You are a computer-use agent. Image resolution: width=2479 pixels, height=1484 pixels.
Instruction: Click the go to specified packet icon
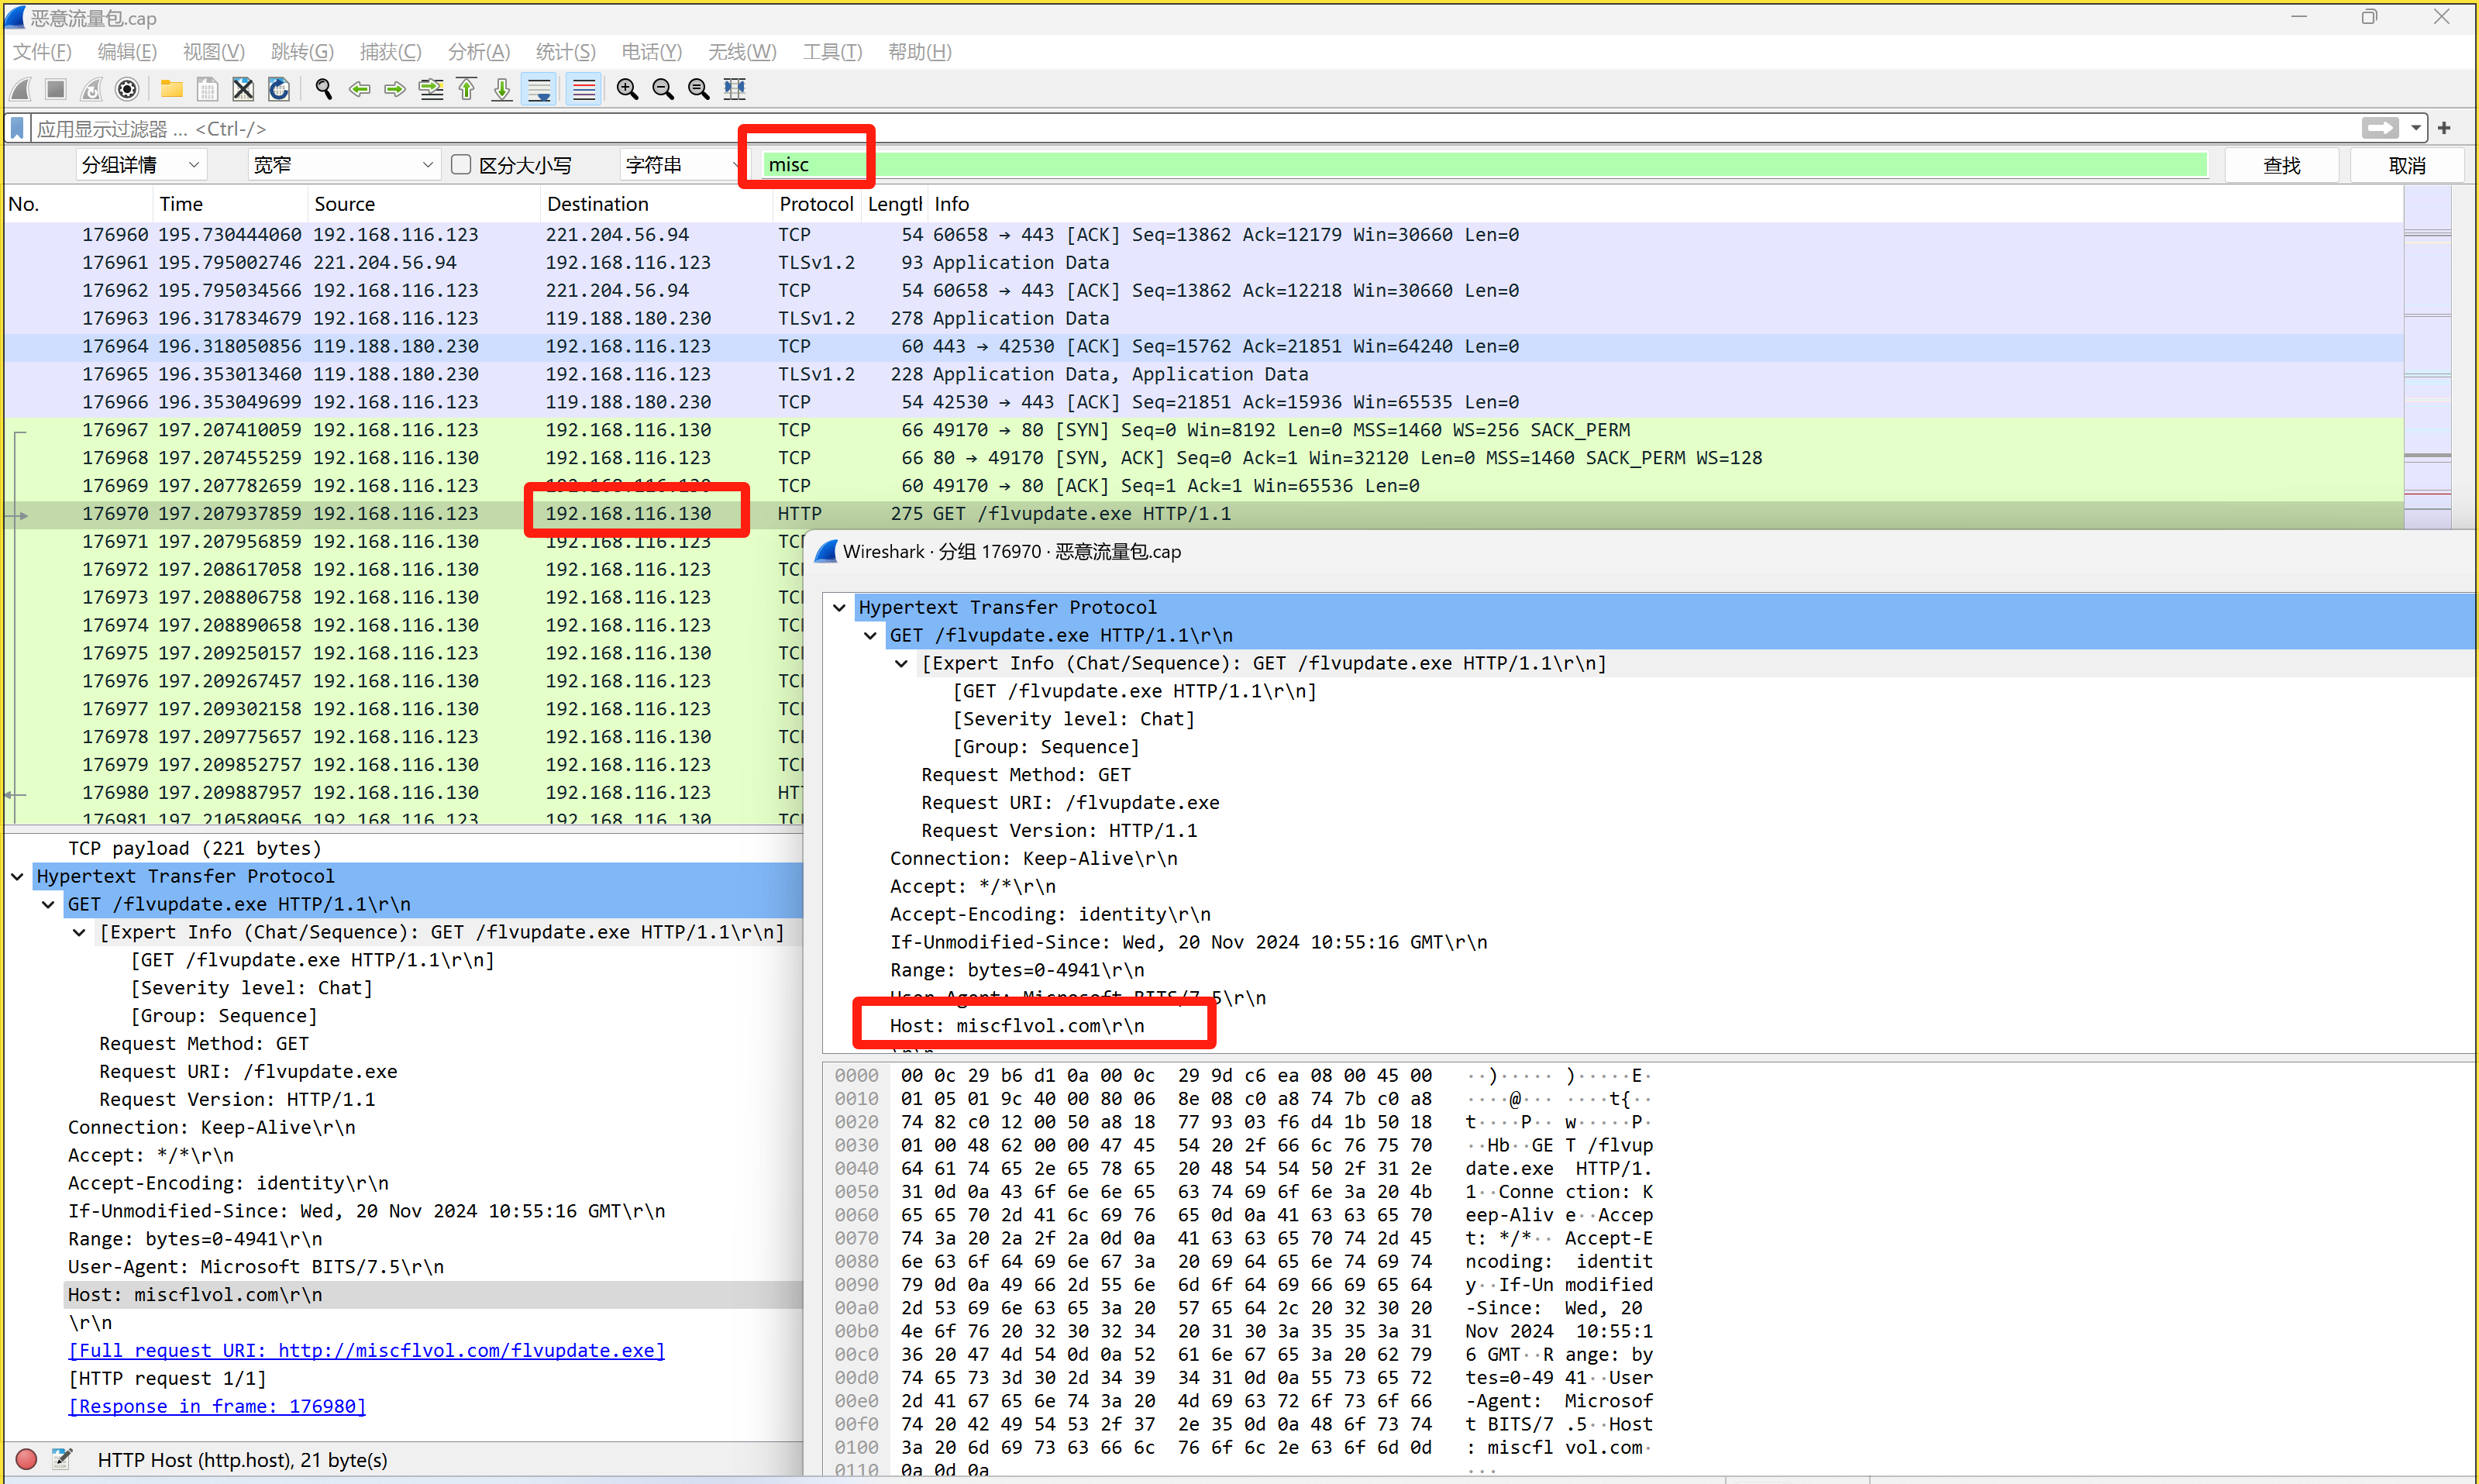(x=431, y=89)
